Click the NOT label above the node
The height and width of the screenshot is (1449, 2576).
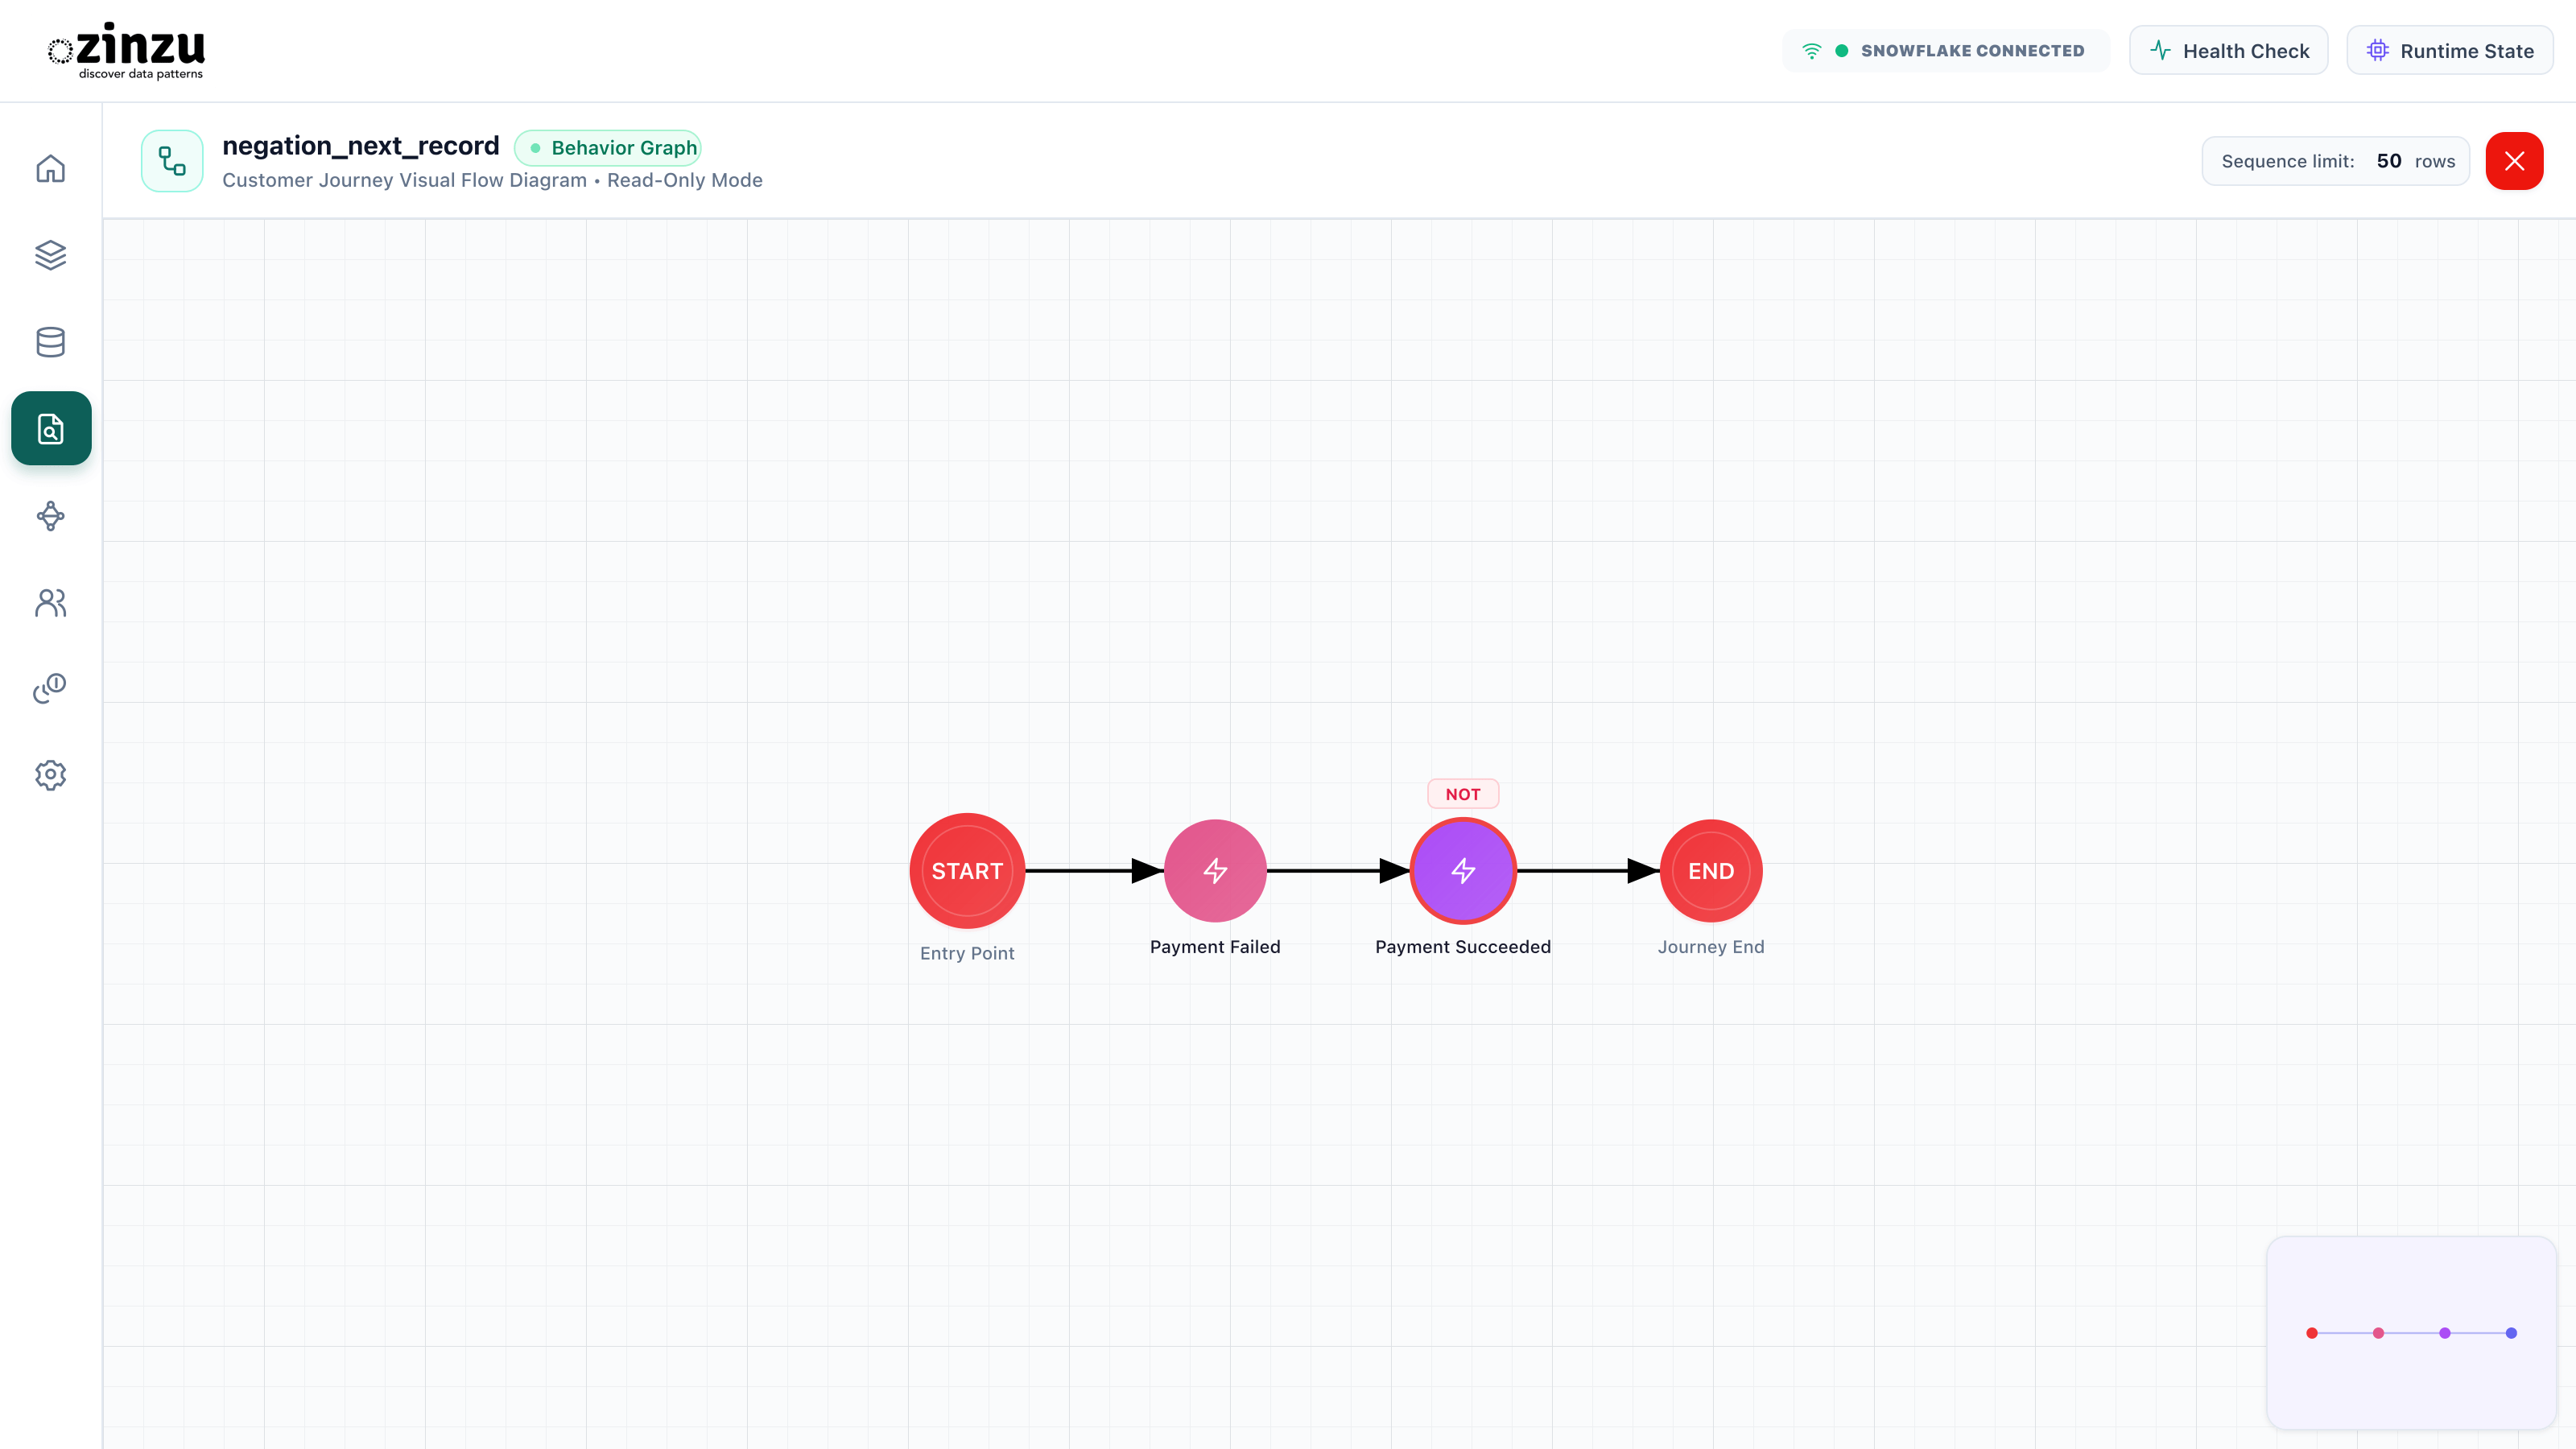(1463, 794)
